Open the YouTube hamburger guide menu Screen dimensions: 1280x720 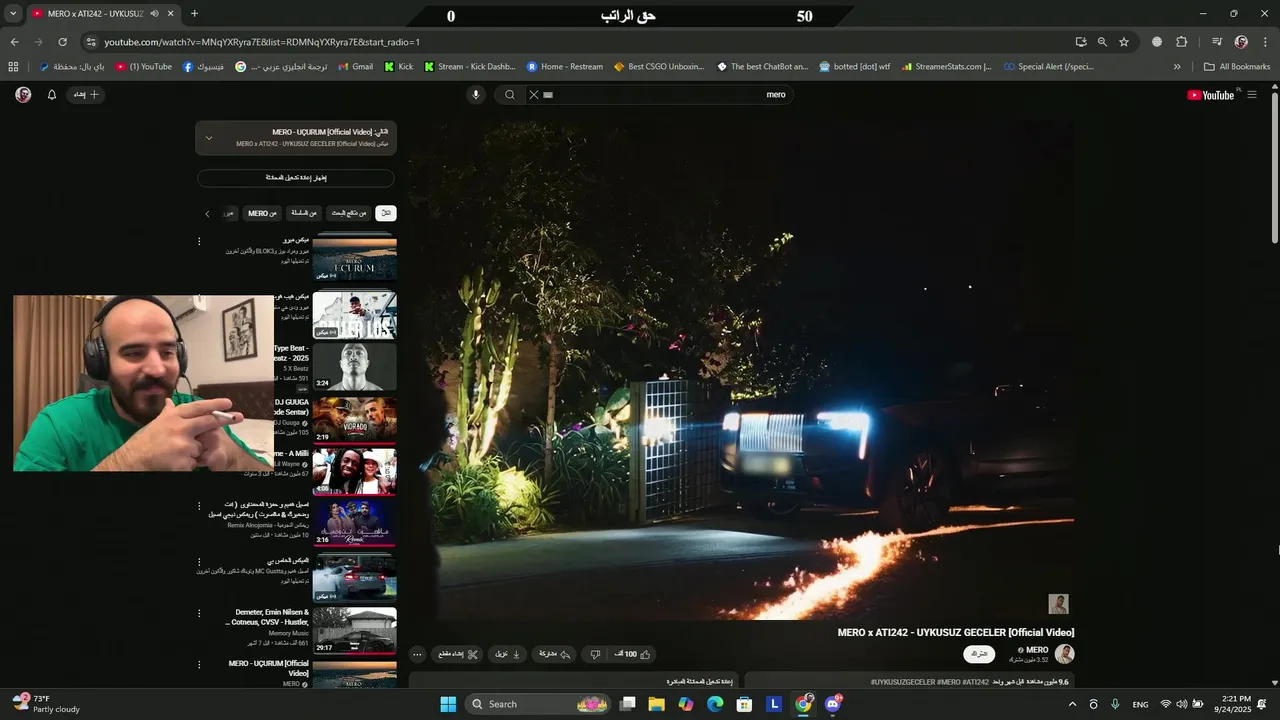pyautogui.click(x=1252, y=95)
